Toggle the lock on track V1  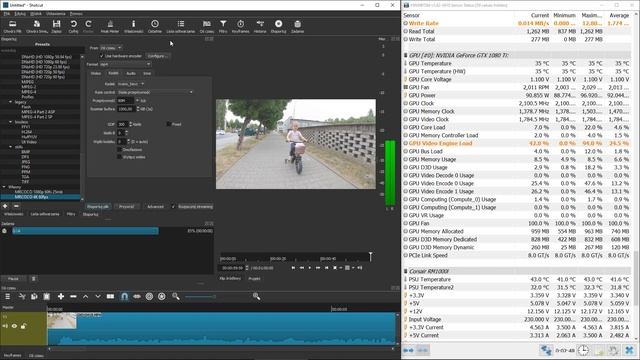click(23, 326)
